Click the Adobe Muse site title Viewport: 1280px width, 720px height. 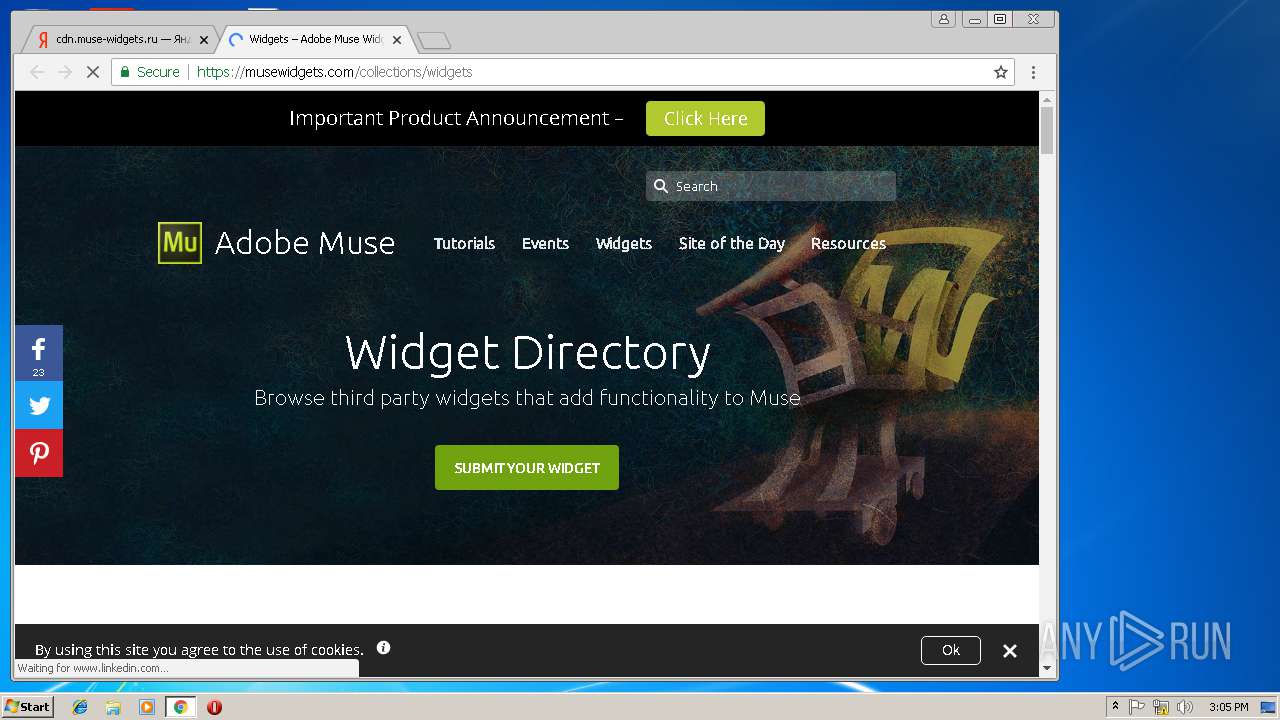(x=305, y=243)
